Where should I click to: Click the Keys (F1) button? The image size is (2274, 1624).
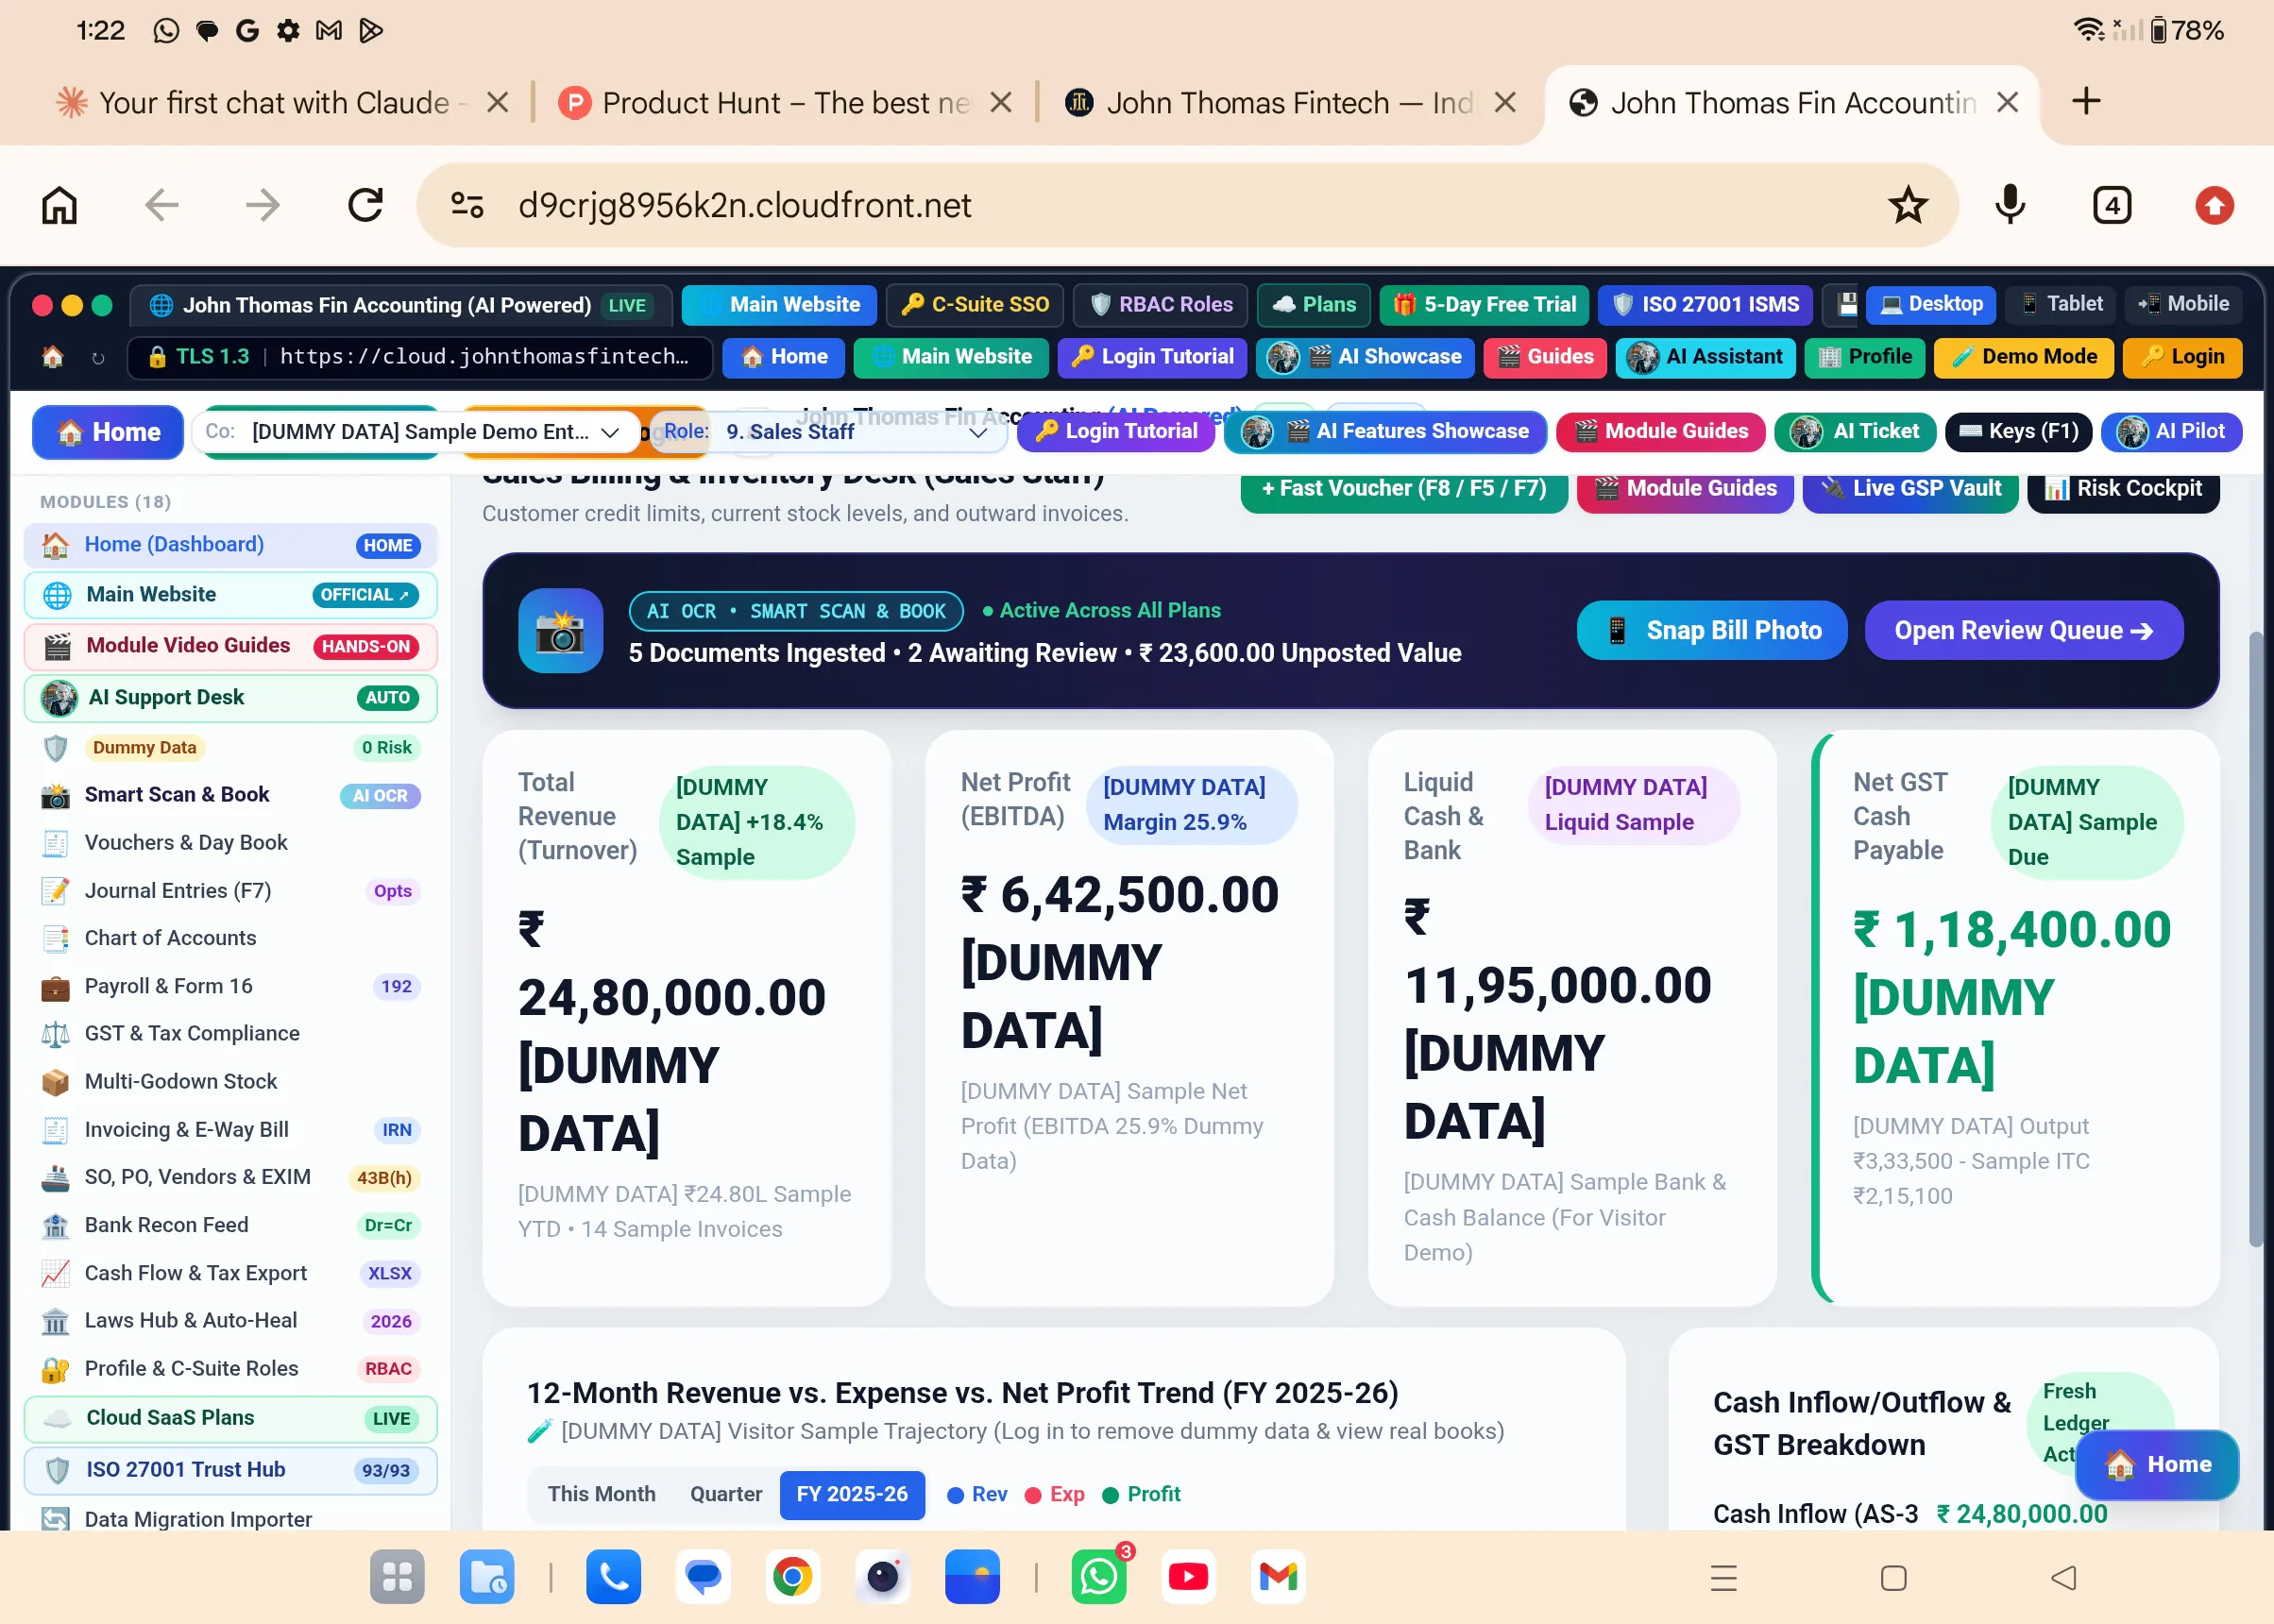click(x=2018, y=432)
